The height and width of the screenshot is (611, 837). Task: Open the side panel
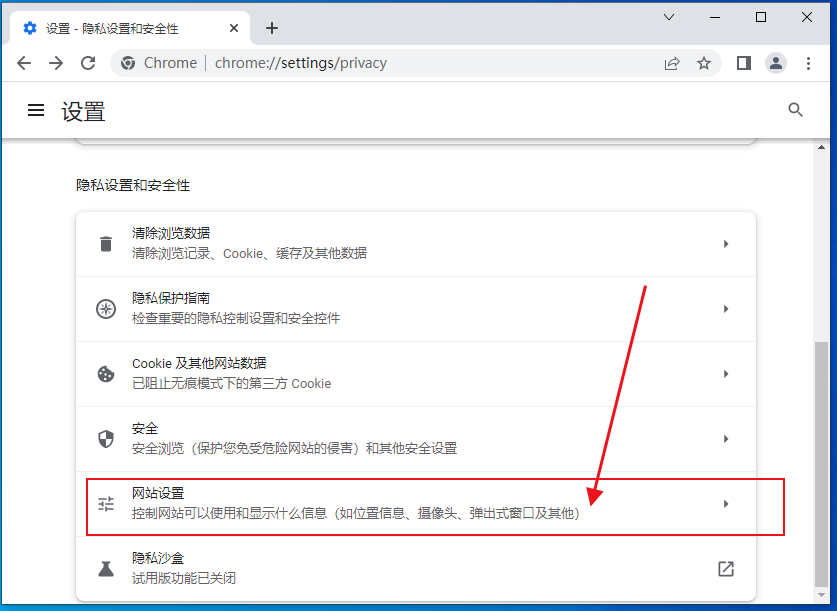(744, 63)
